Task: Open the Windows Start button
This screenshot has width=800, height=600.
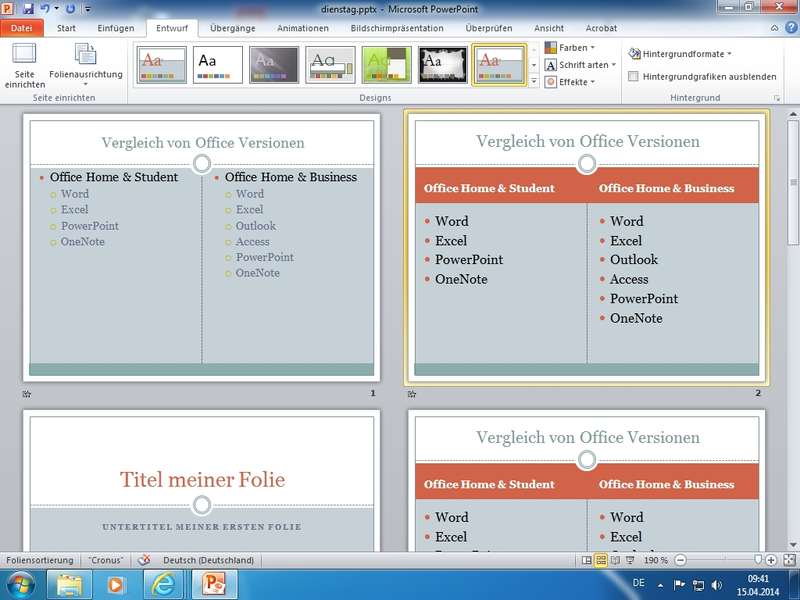Action: [20, 585]
